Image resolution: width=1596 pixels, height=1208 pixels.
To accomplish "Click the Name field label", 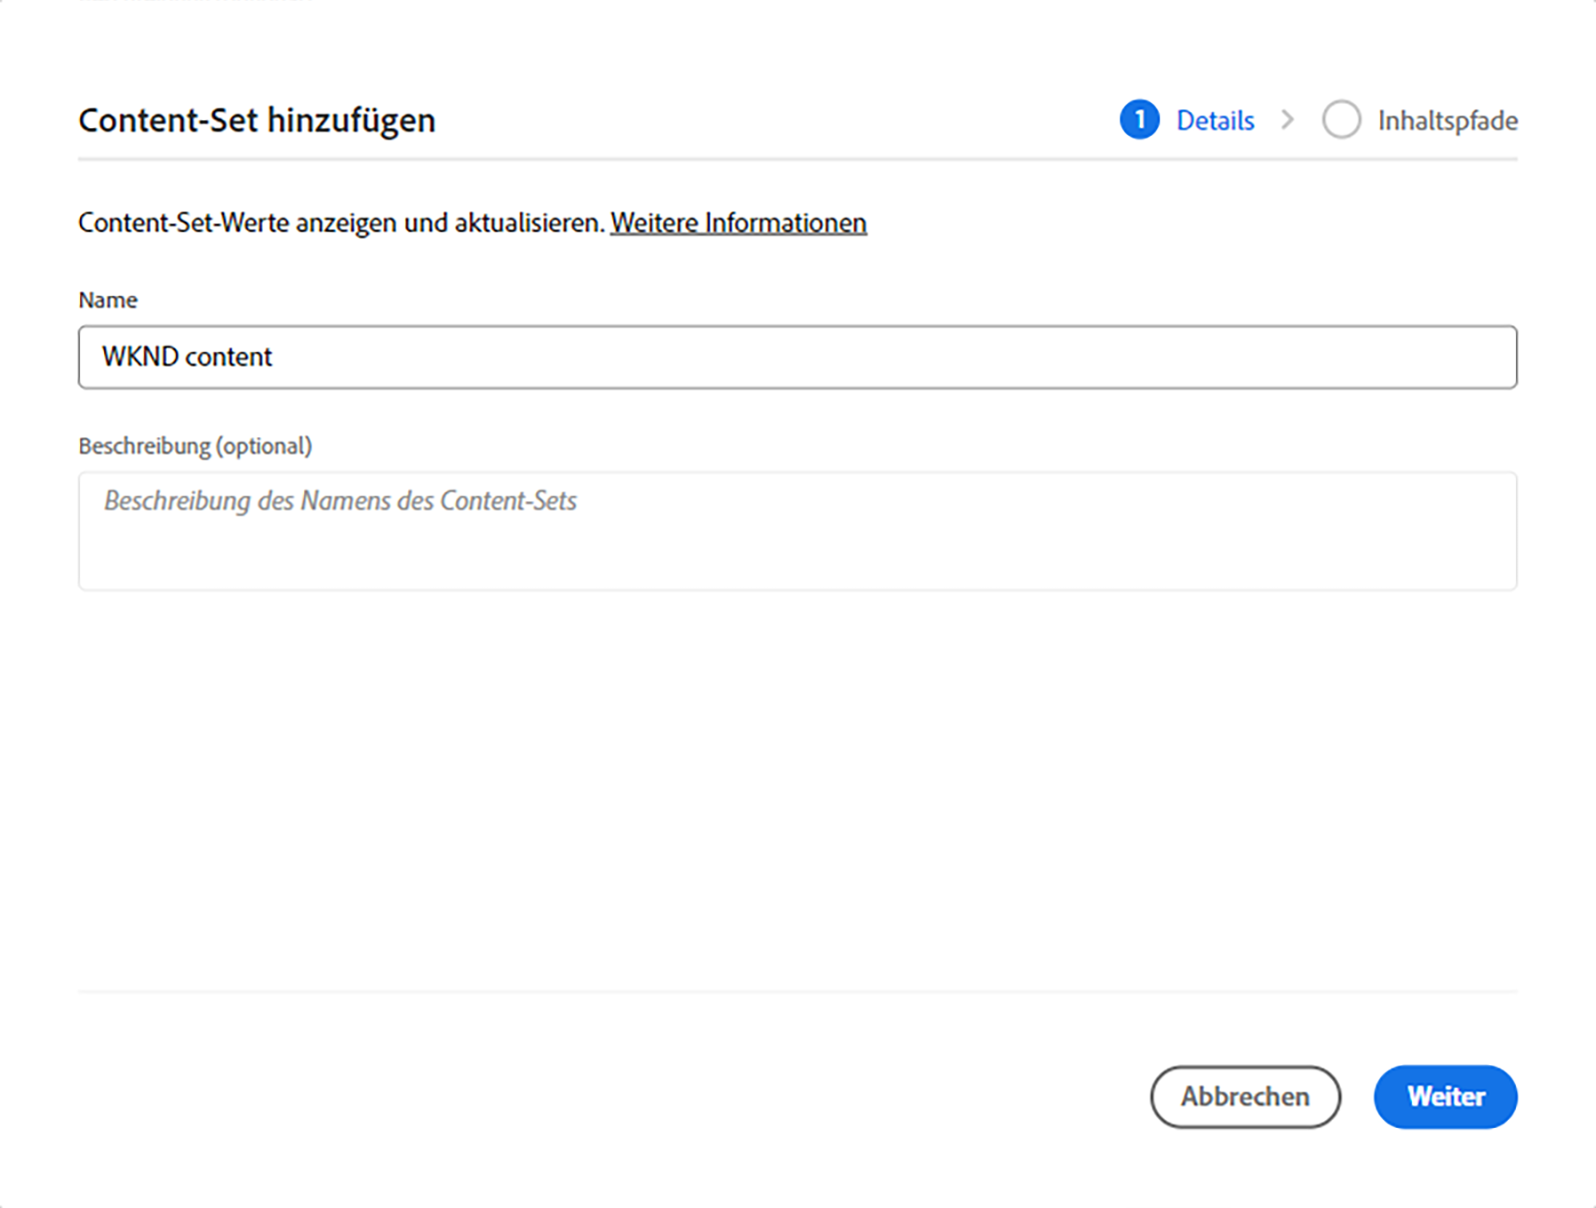I will (x=108, y=300).
